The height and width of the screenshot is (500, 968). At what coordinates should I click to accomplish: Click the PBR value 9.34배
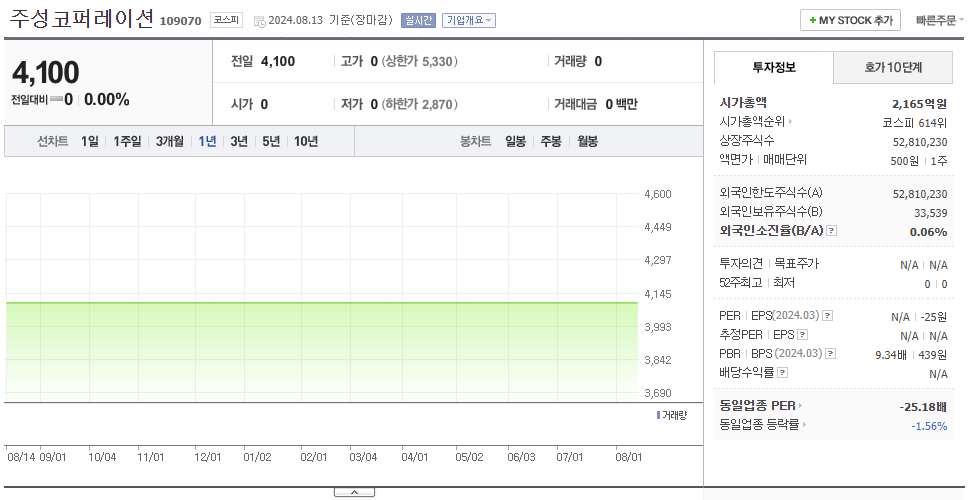tap(891, 355)
